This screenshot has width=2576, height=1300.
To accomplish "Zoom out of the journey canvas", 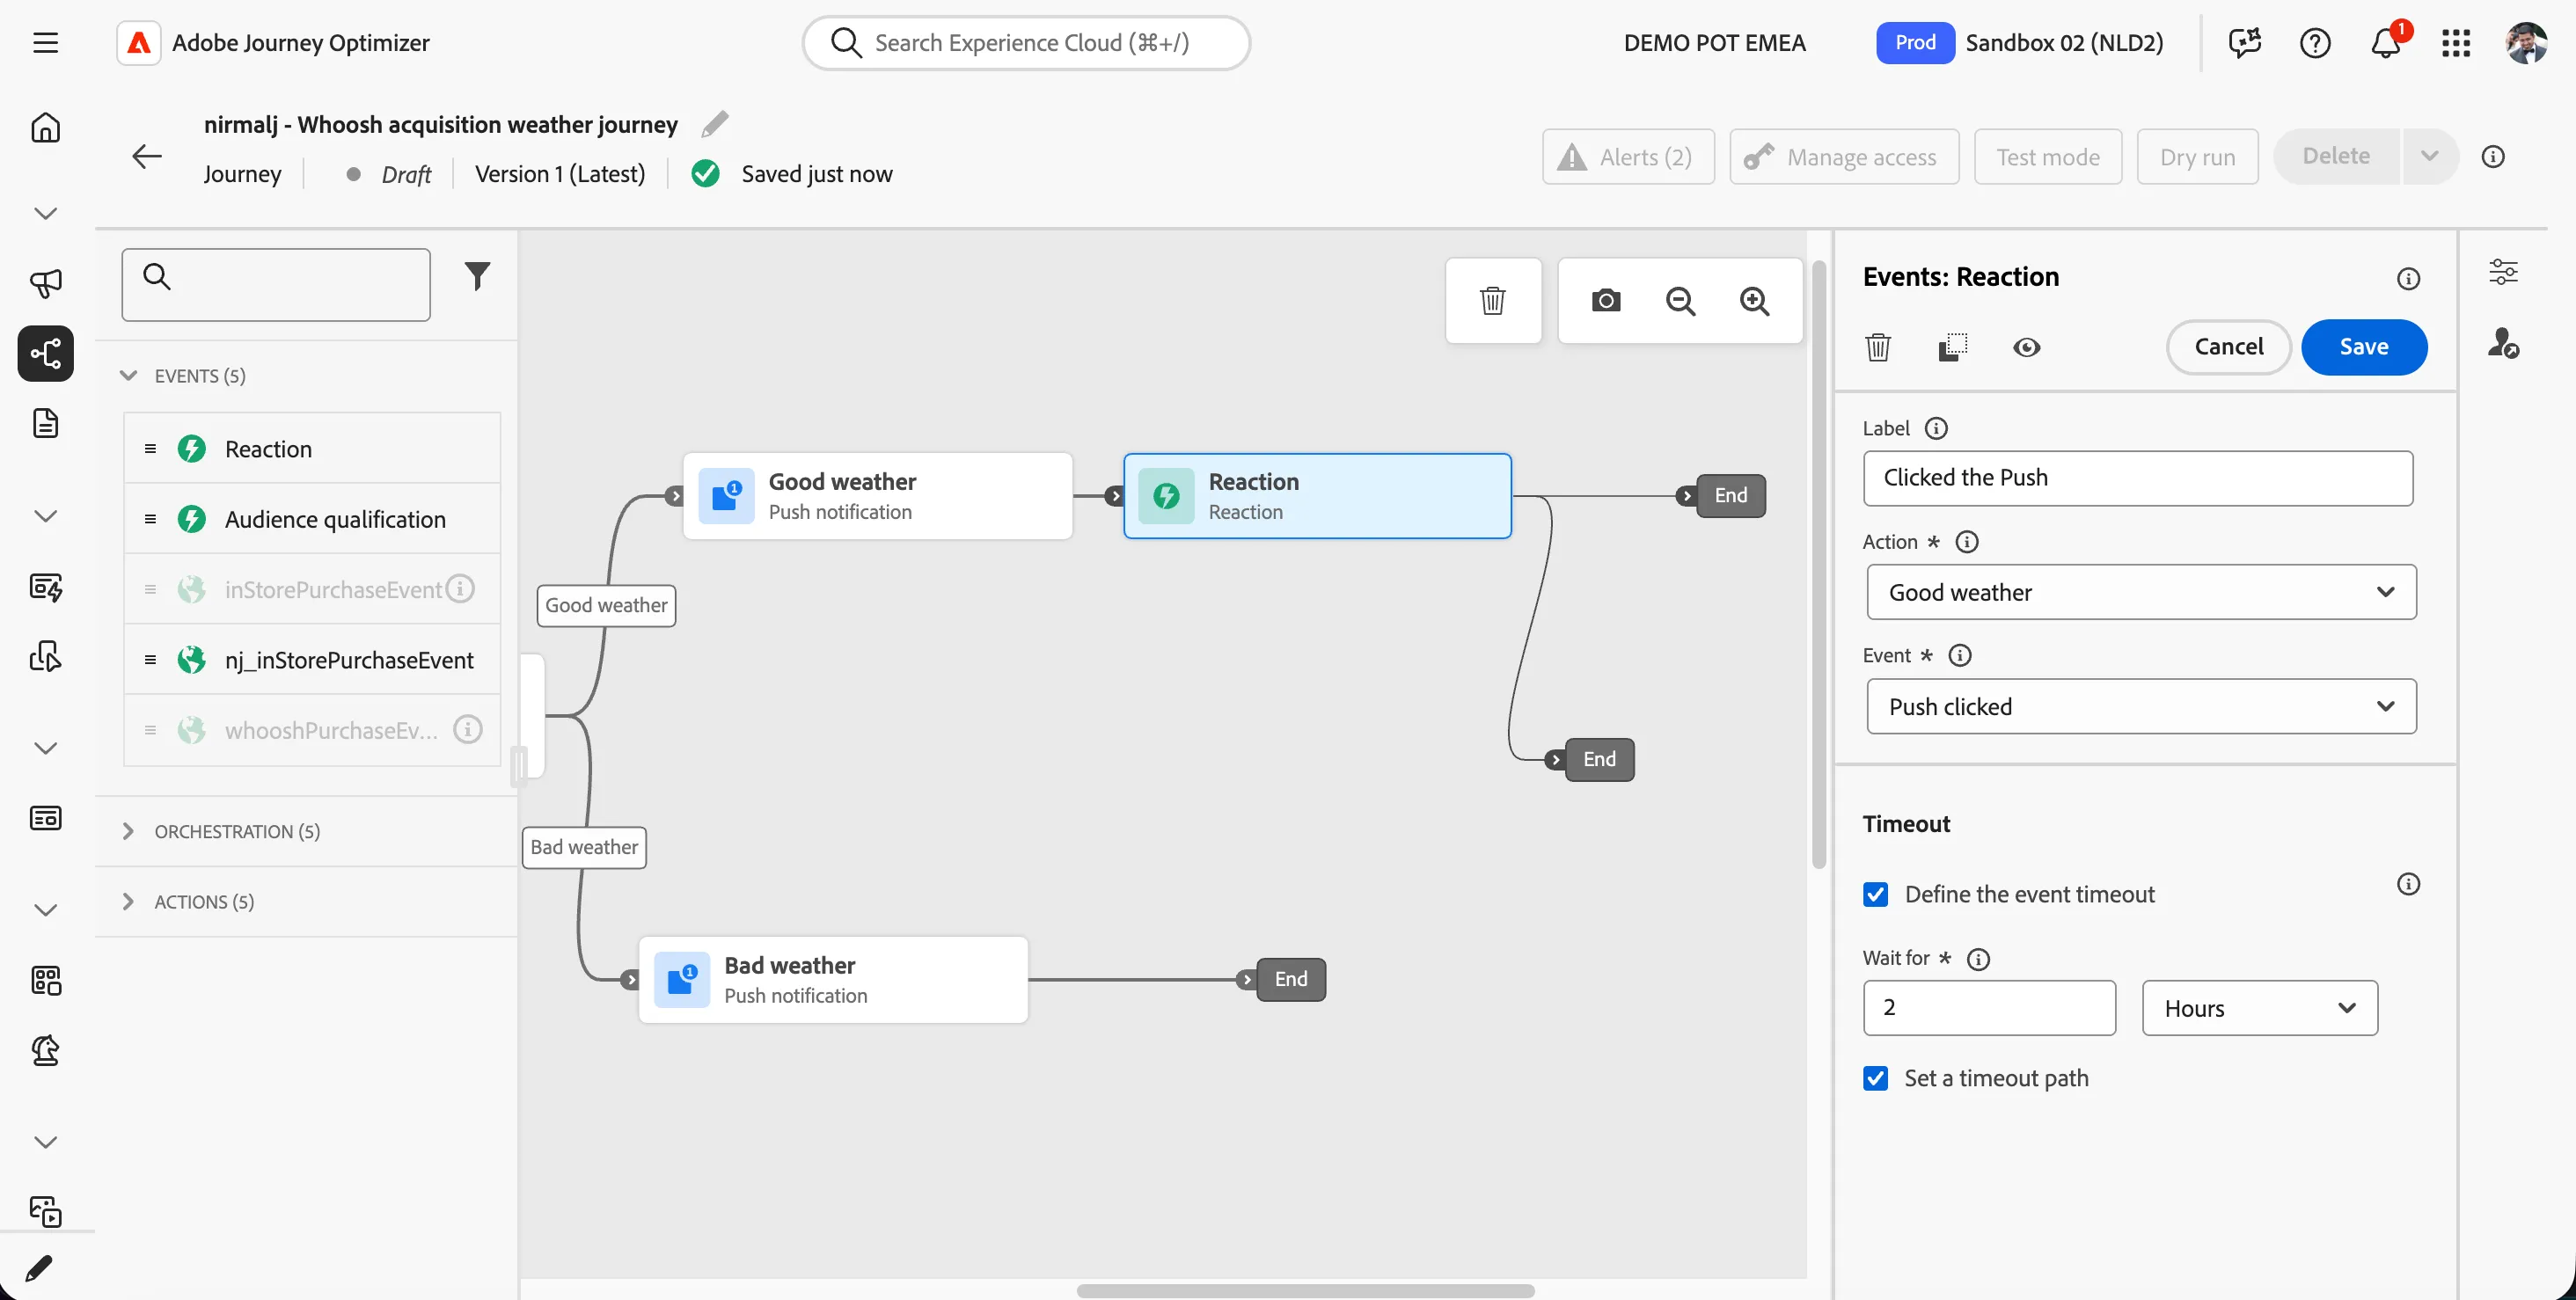I will click(1680, 300).
